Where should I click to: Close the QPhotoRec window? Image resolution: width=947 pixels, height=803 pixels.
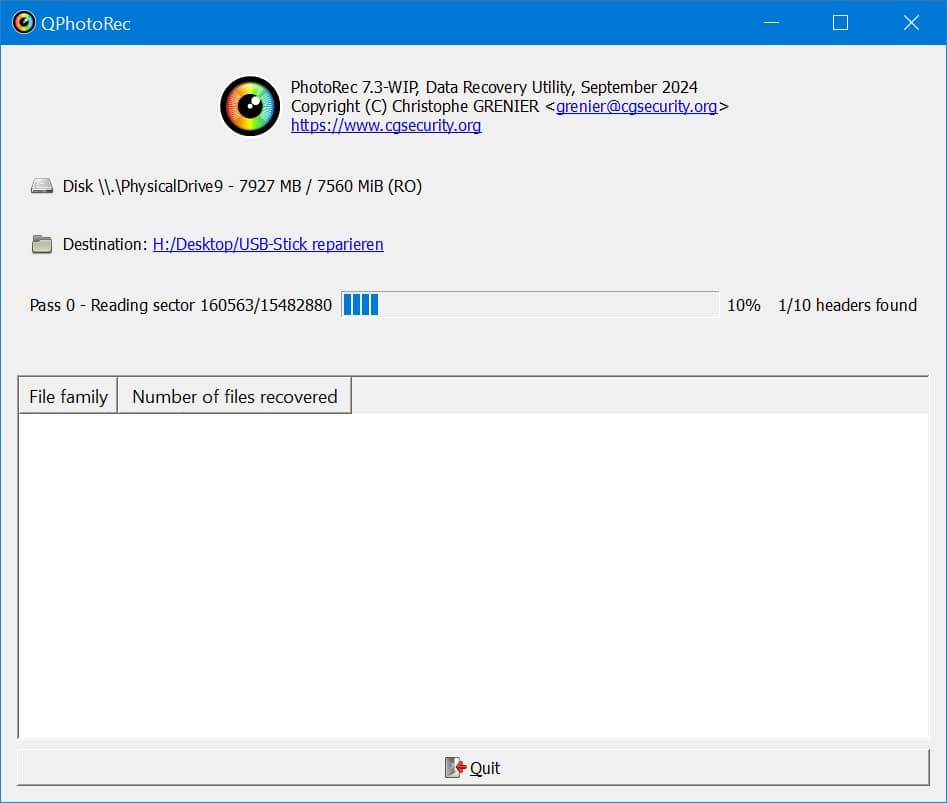911,23
